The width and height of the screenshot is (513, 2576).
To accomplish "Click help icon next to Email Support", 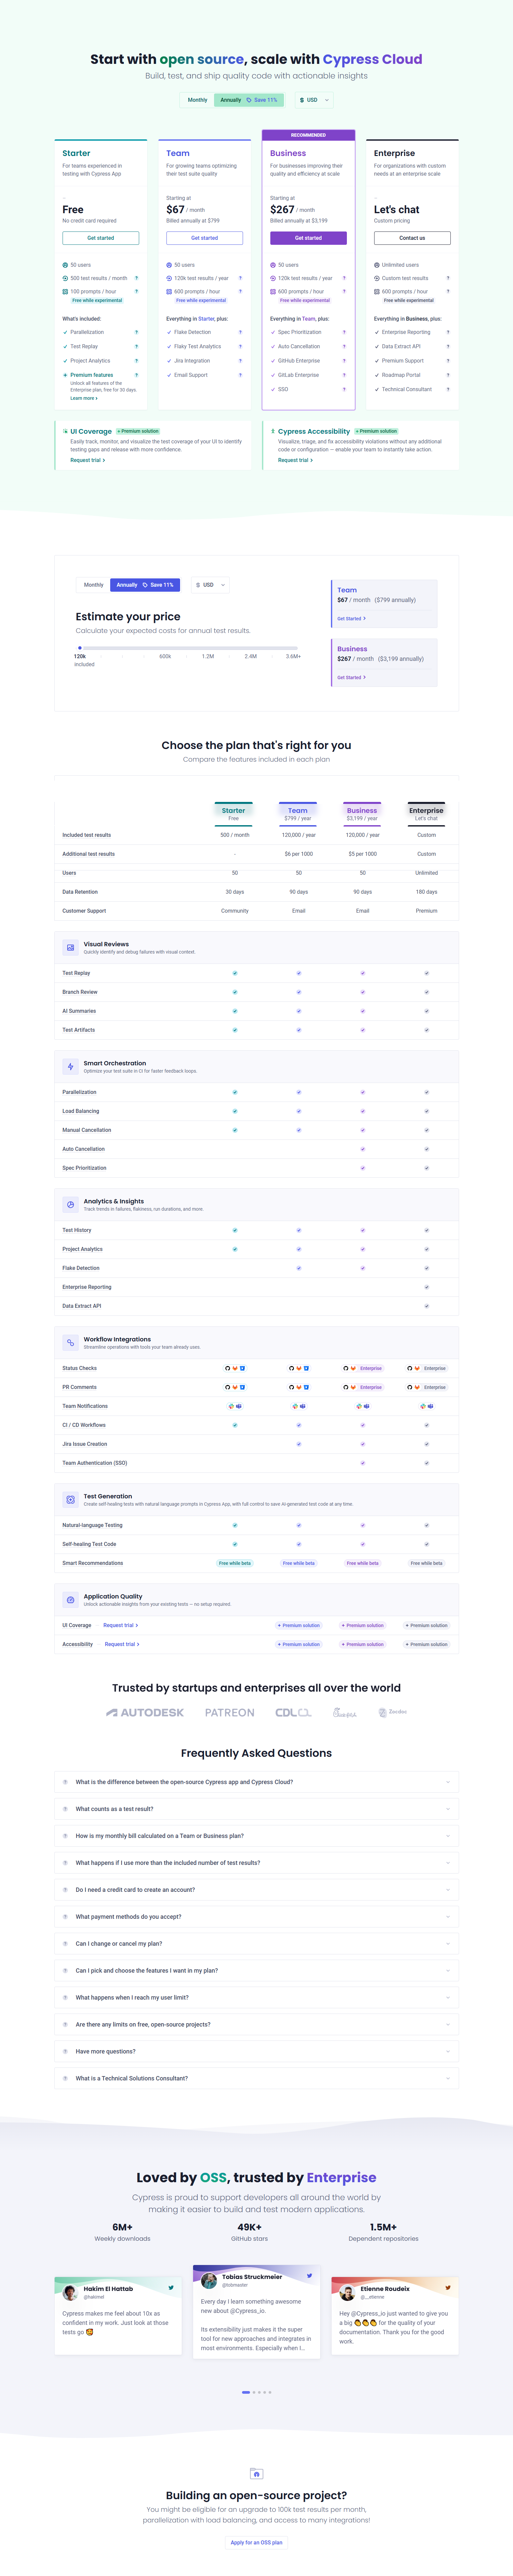I will [240, 375].
